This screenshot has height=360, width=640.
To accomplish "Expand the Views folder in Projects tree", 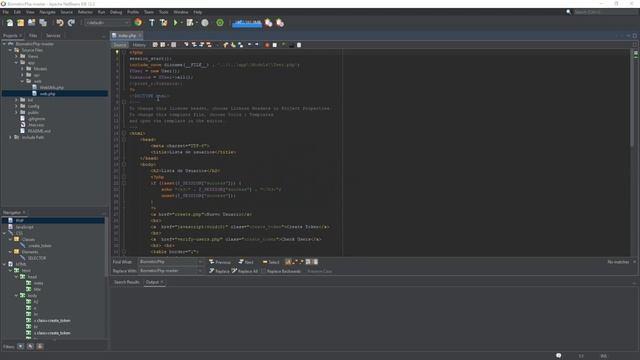I will point(16,56).
